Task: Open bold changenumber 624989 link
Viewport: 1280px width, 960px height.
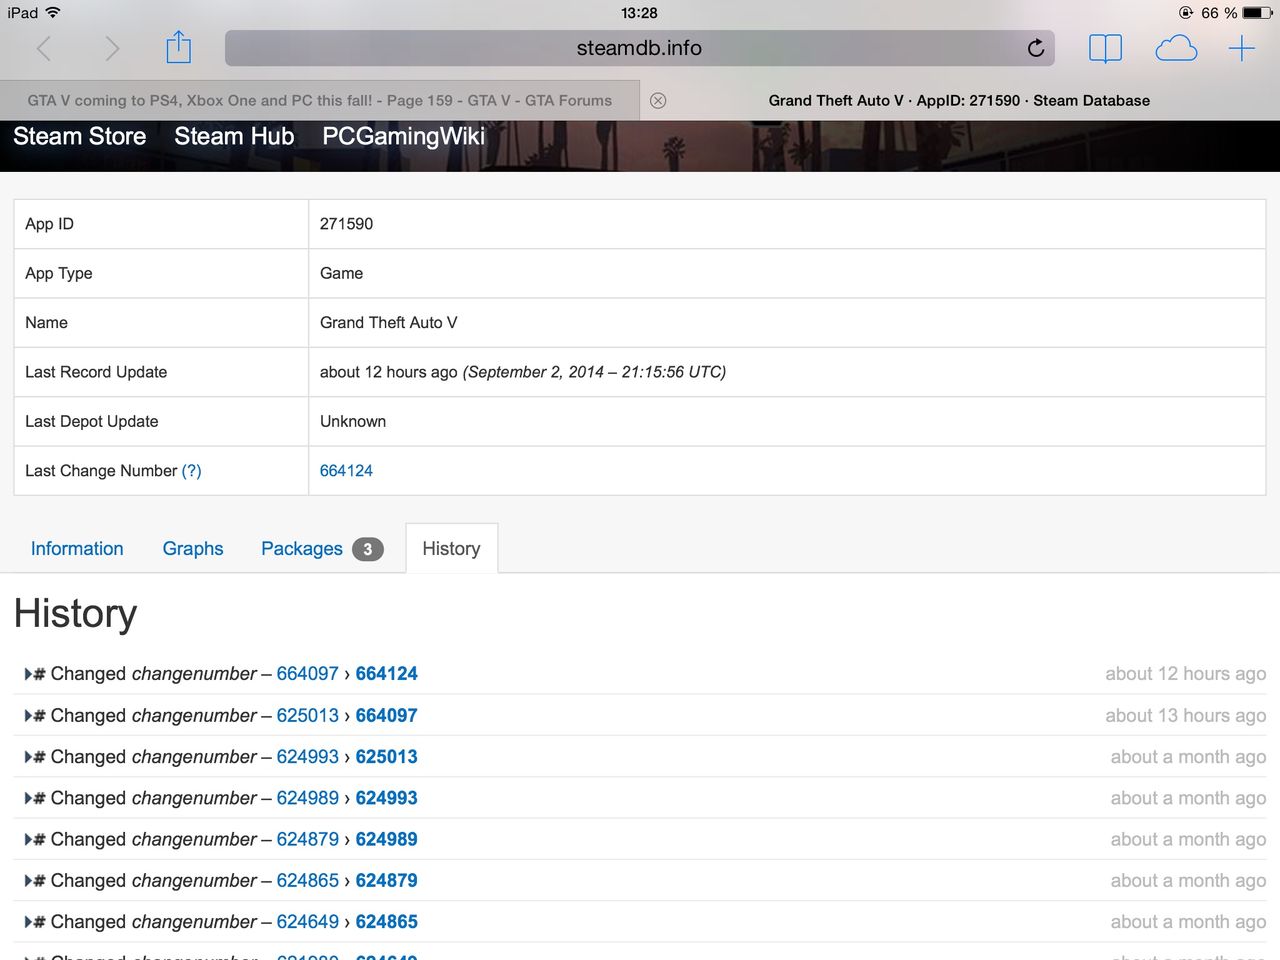Action: pos(386,840)
